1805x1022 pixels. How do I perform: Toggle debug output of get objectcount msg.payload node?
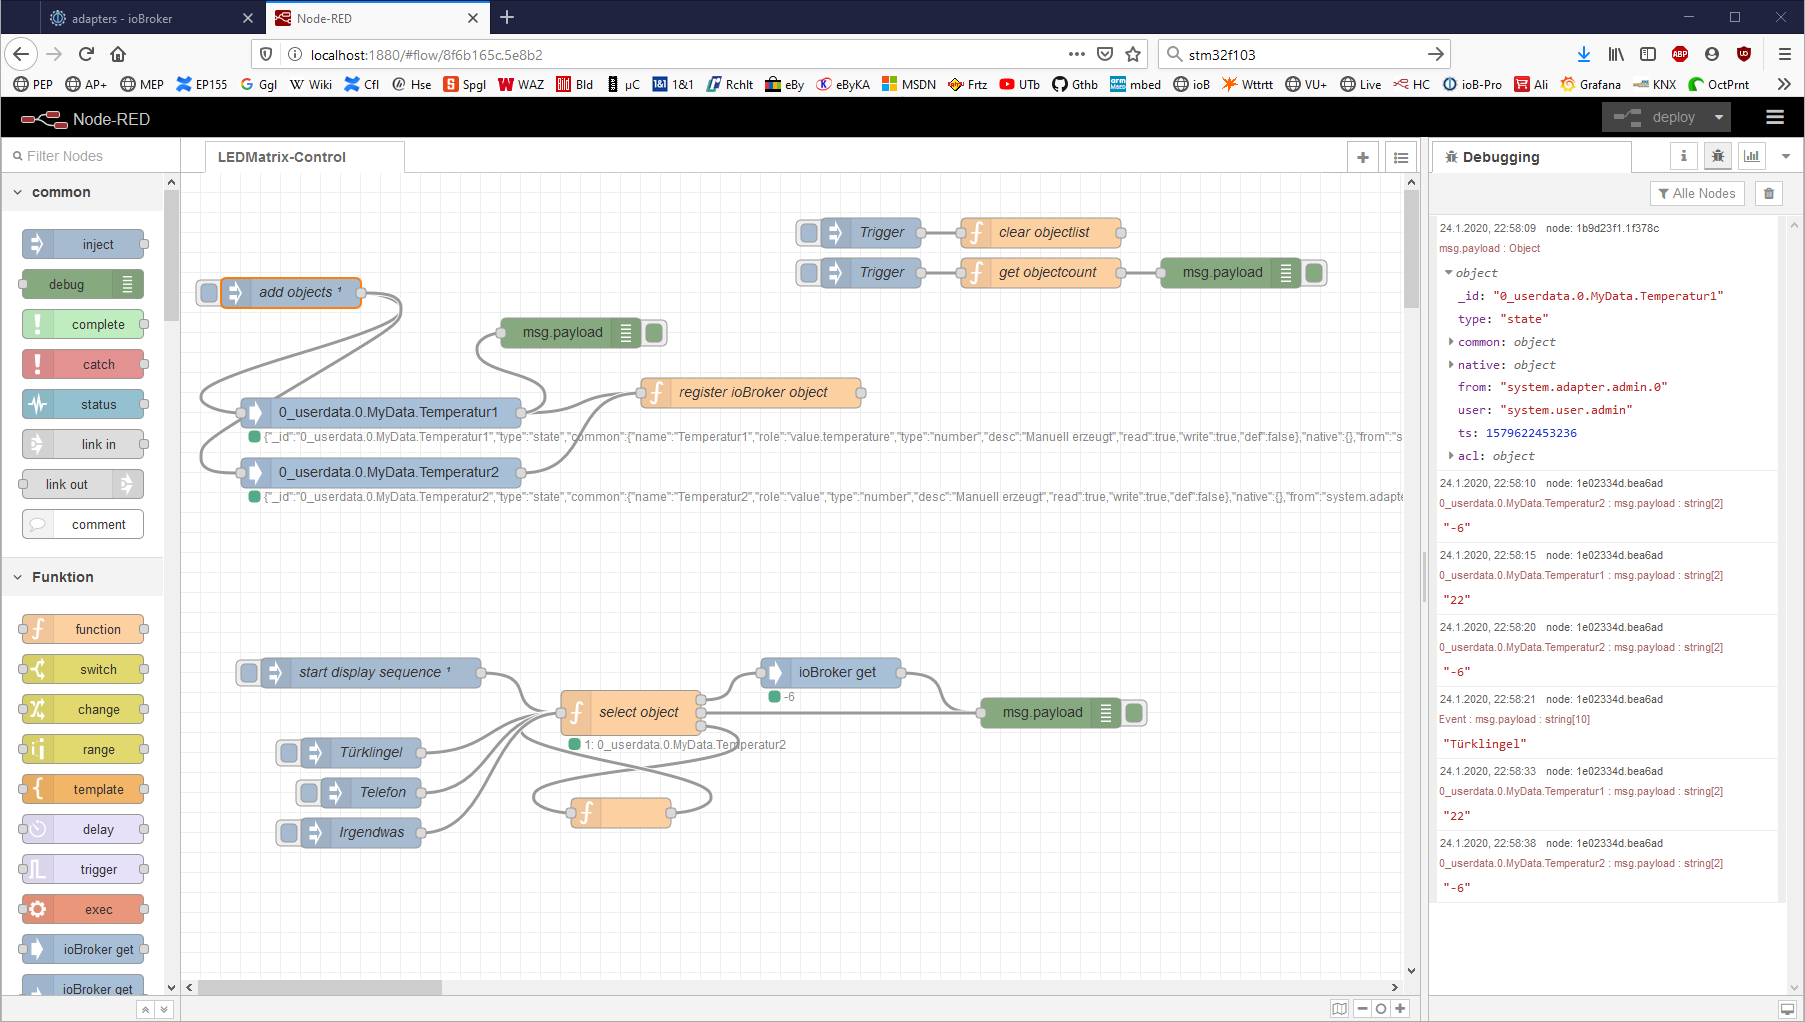click(x=1315, y=273)
